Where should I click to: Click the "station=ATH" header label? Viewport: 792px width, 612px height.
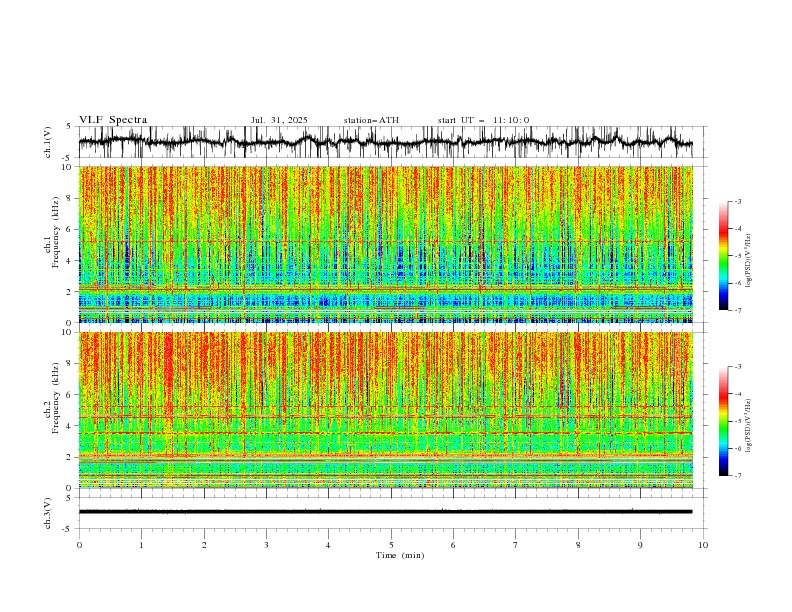click(x=371, y=120)
